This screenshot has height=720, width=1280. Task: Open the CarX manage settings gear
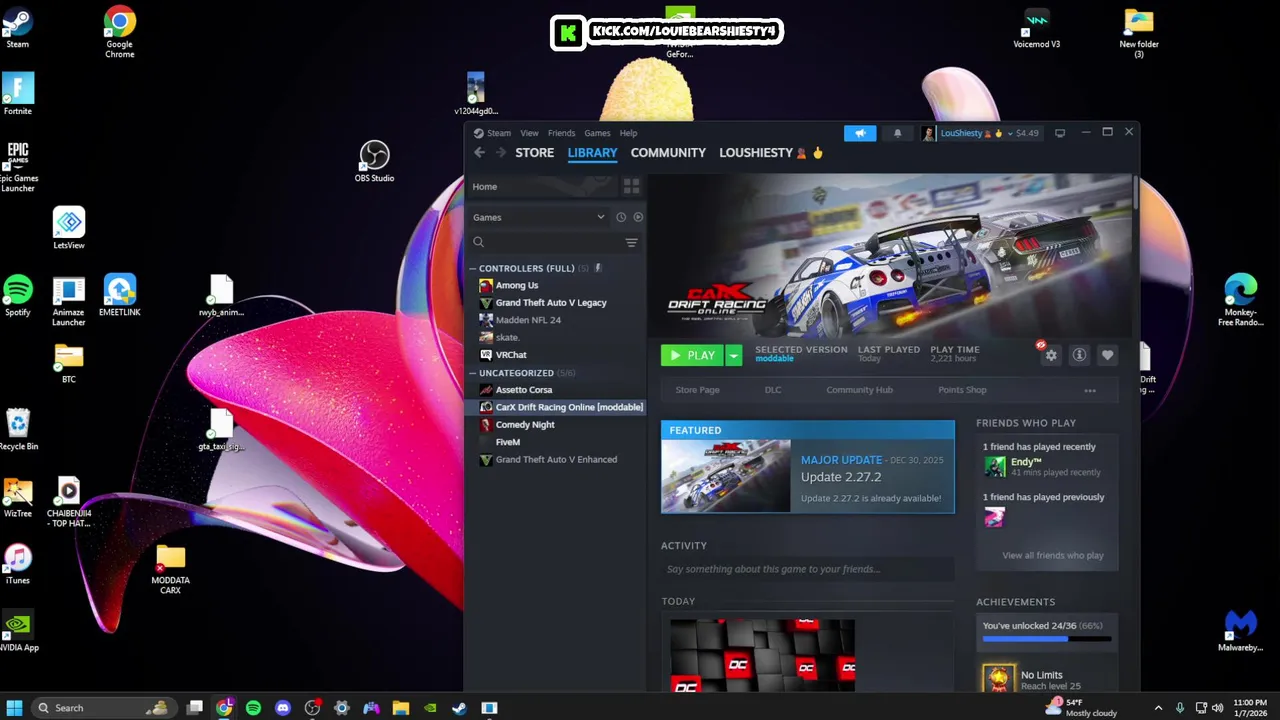coord(1051,355)
